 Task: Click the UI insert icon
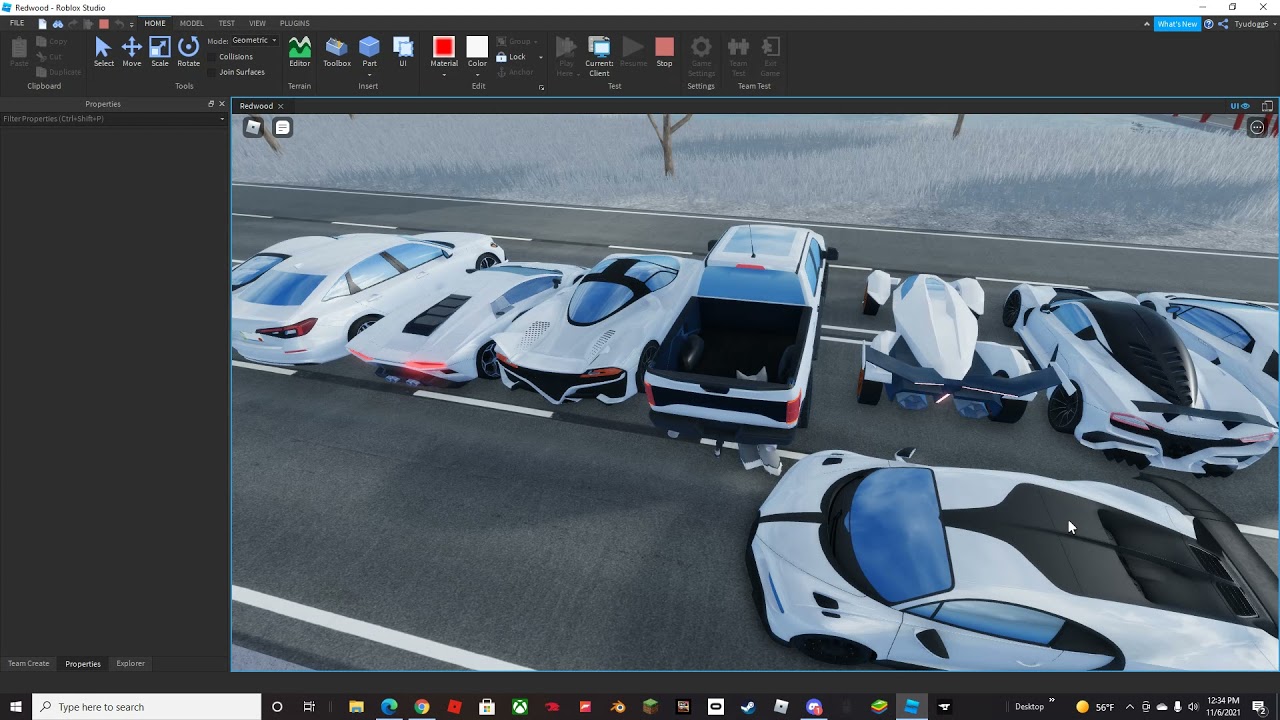click(x=403, y=52)
